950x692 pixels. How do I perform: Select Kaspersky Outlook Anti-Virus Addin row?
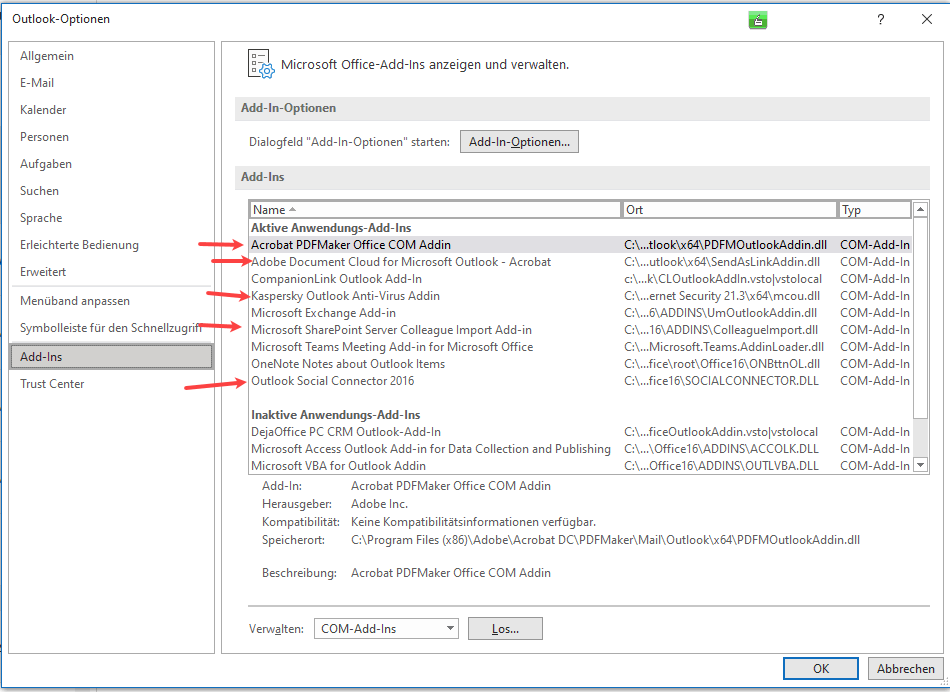pyautogui.click(x=580, y=296)
